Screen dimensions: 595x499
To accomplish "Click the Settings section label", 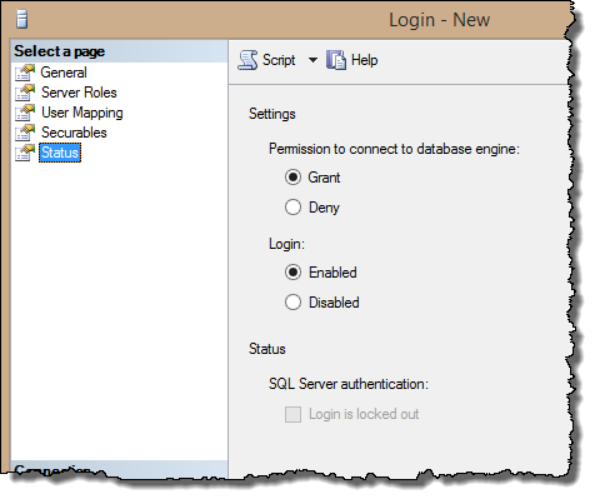I will pos(272,114).
